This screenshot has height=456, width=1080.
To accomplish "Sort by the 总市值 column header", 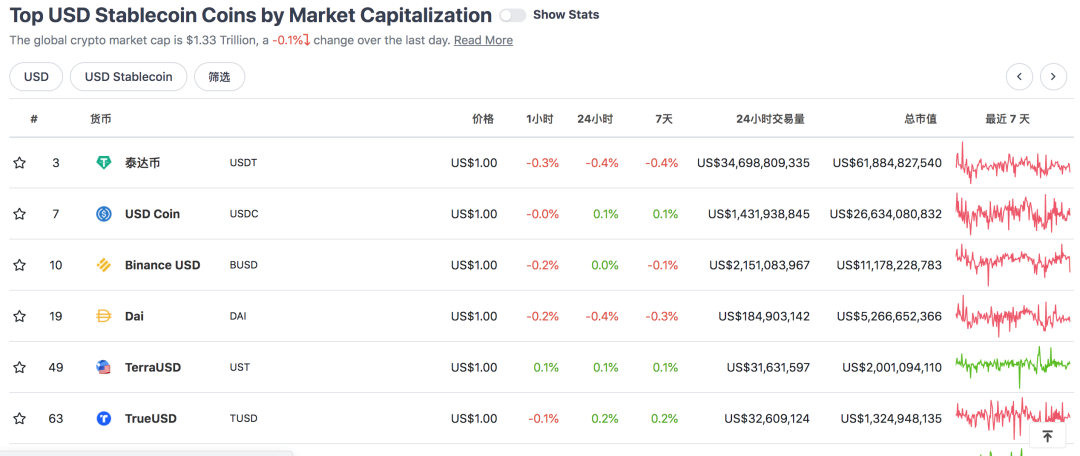I will tap(920, 119).
